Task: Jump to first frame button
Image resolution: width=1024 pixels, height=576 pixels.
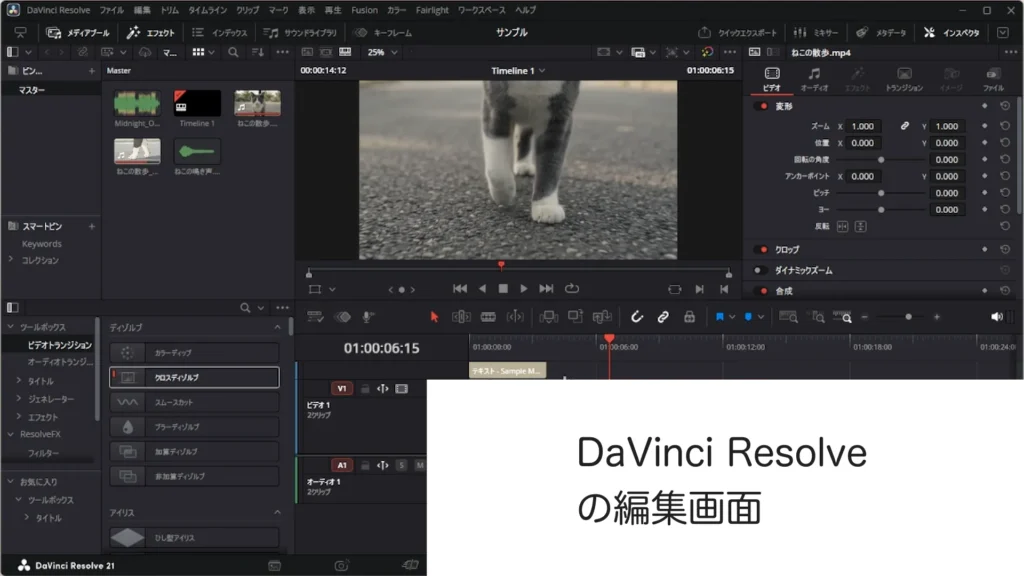Action: 460,289
